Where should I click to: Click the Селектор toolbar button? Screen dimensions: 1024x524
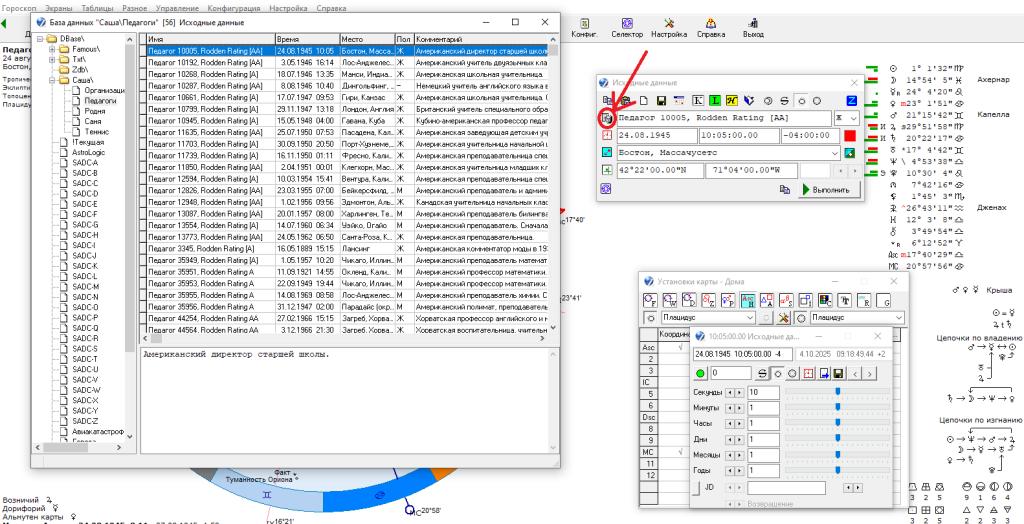tap(626, 27)
